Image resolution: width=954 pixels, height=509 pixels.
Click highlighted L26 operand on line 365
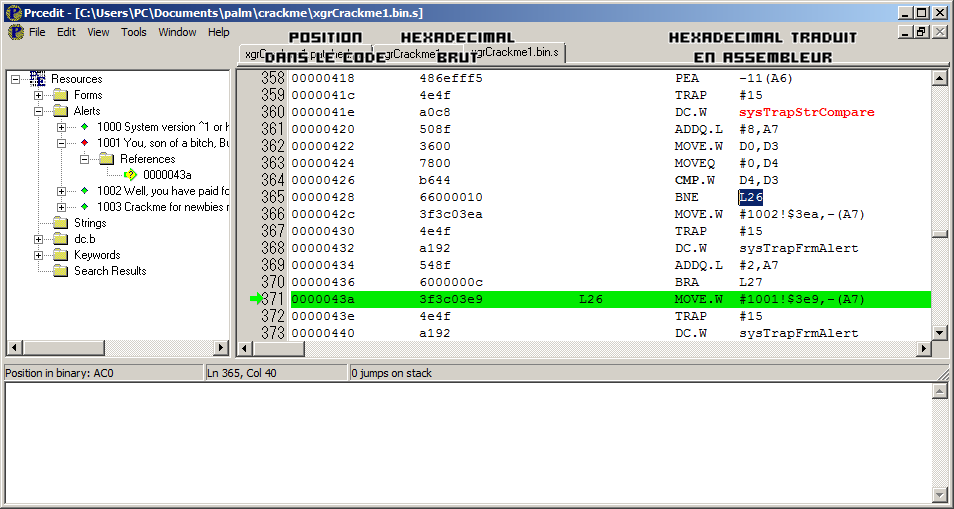click(751, 197)
